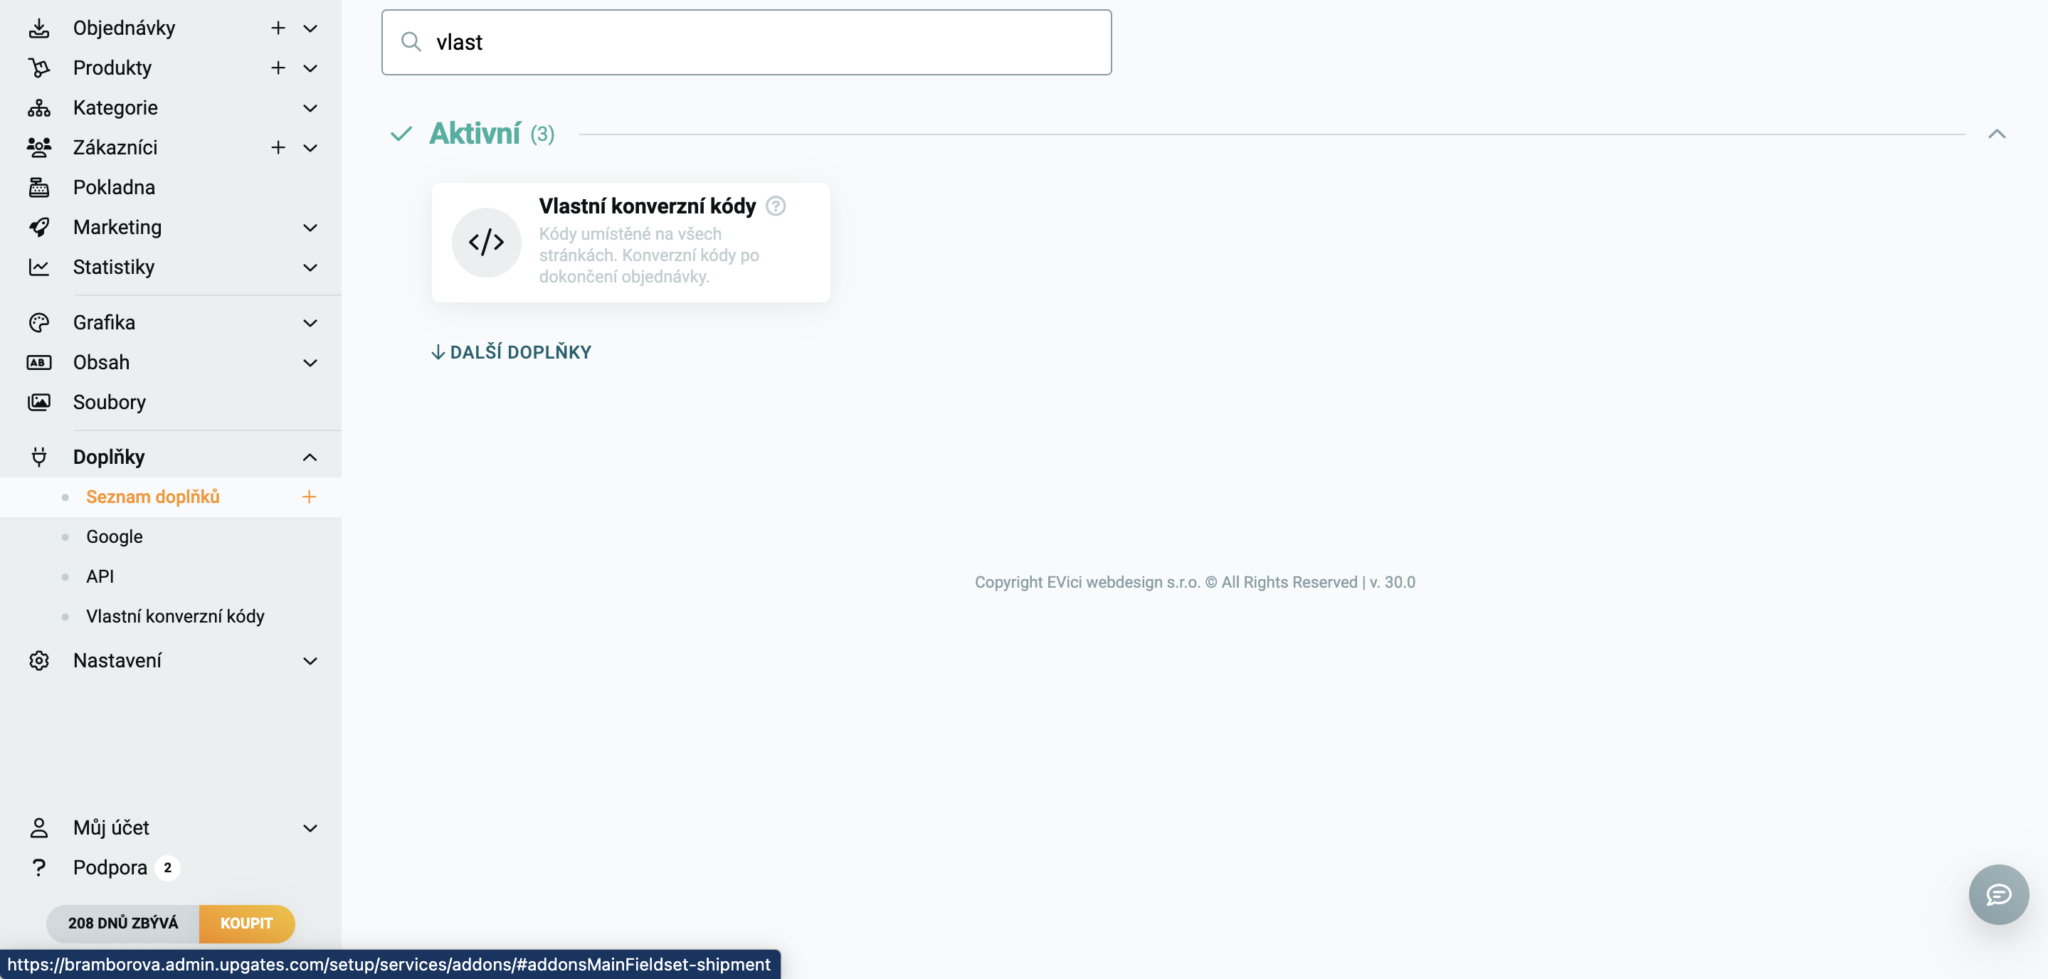Click the Aktivní checkmark icon
The width and height of the screenshot is (2048, 979).
click(401, 134)
